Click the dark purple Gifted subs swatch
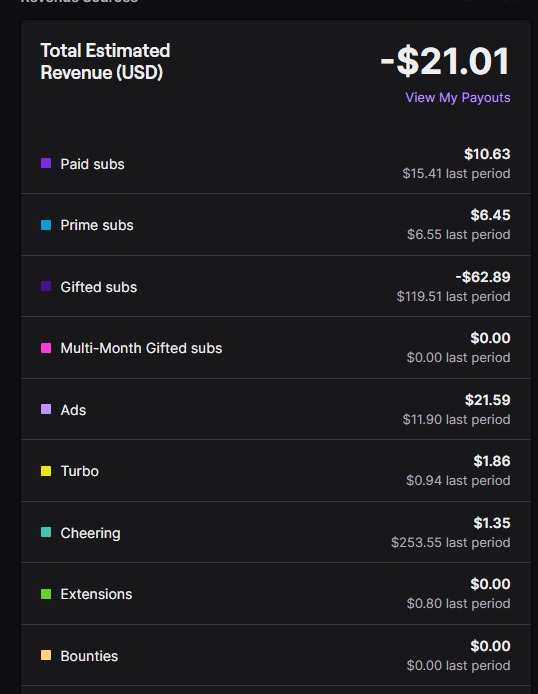 pyautogui.click(x=46, y=286)
